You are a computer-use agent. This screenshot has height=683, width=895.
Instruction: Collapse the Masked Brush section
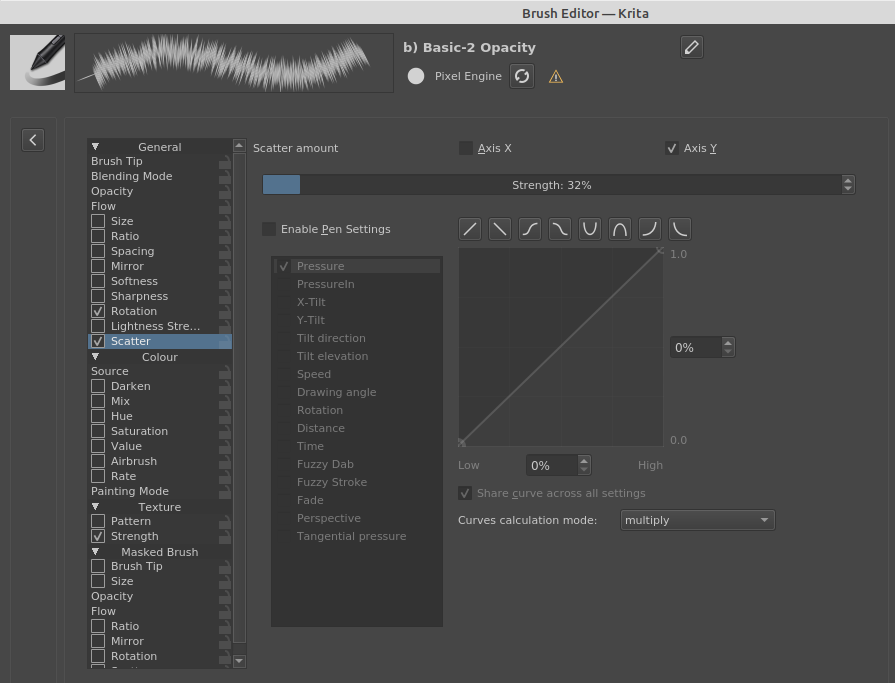96,552
